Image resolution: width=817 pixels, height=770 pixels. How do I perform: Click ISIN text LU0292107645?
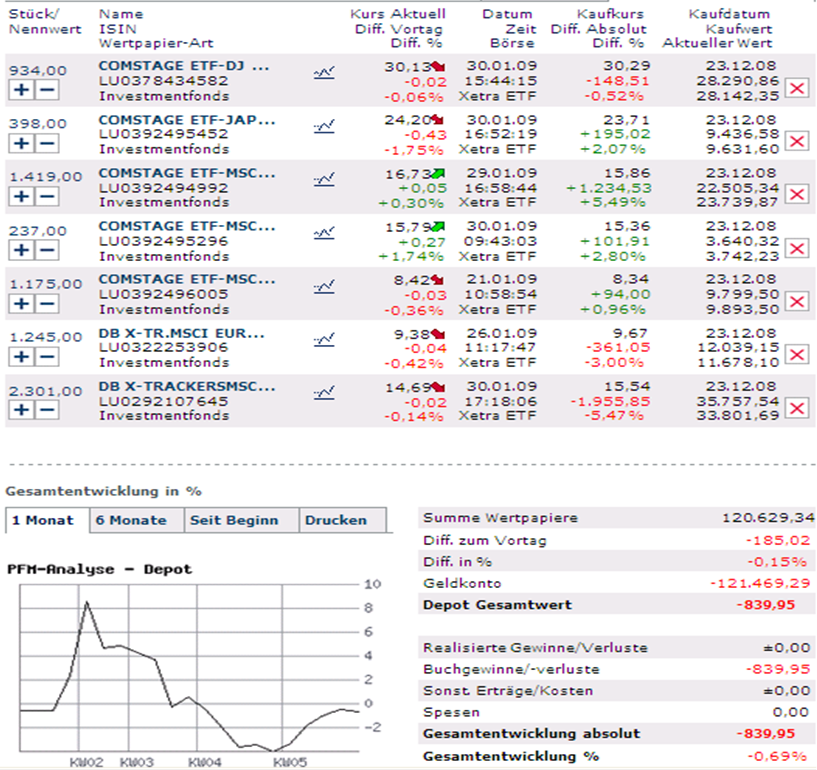point(163,402)
